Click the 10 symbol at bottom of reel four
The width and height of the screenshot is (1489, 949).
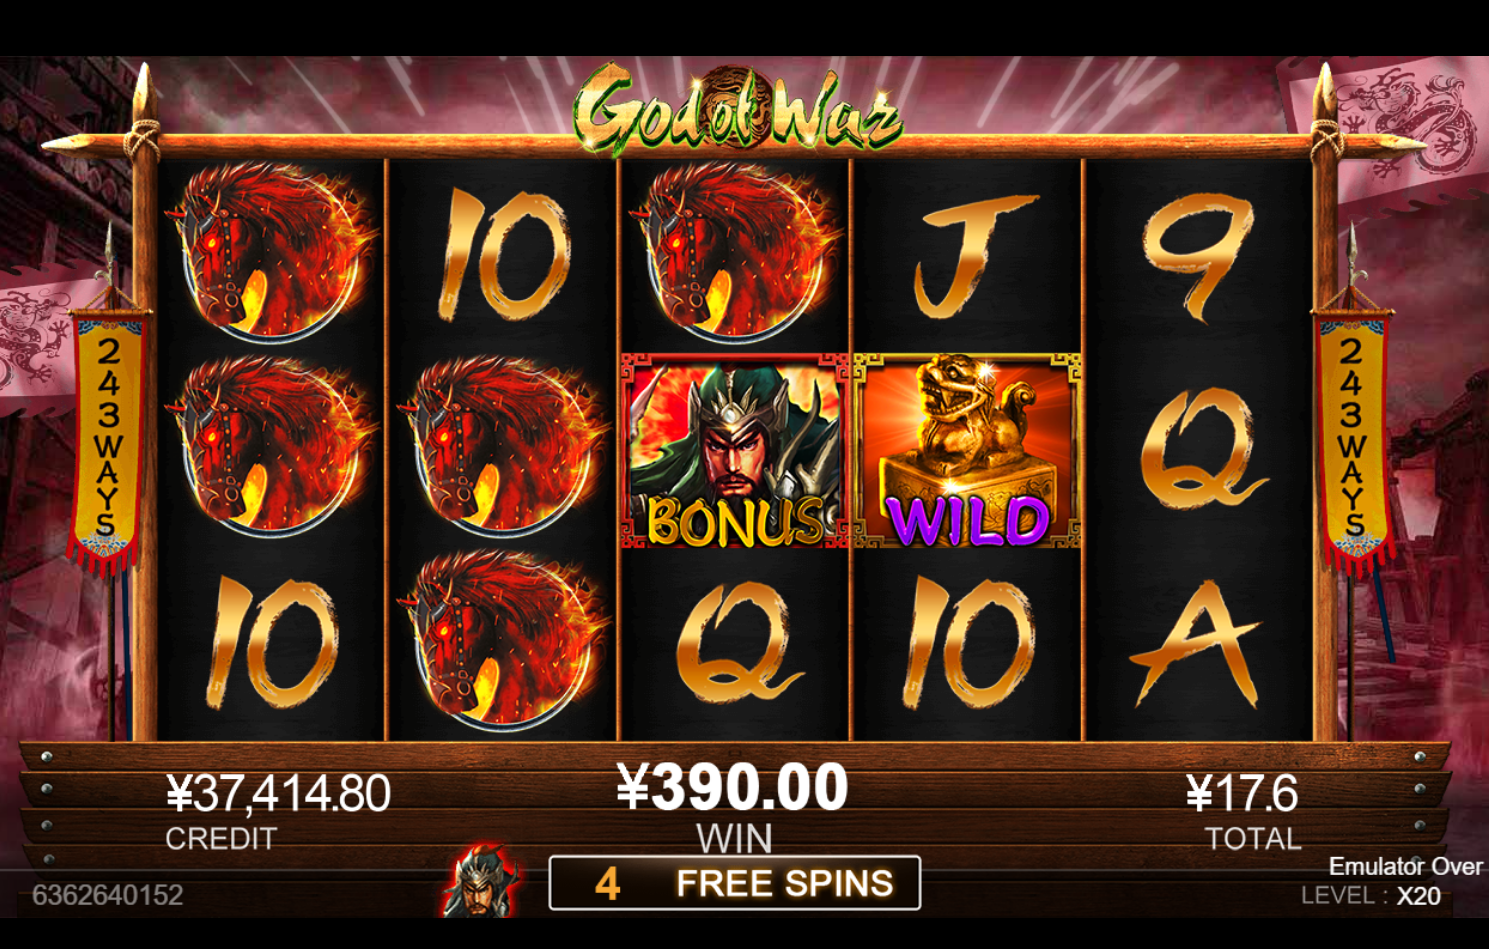click(x=967, y=643)
